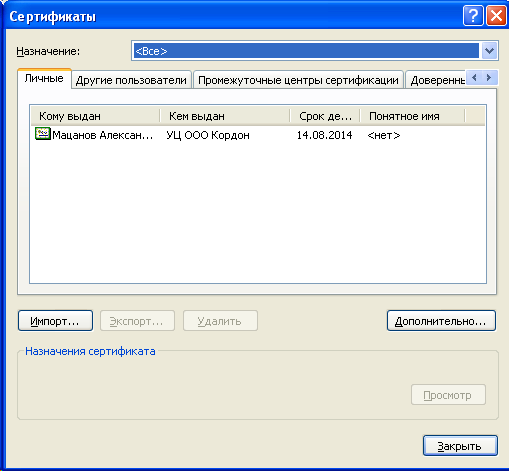The image size is (509, 471).
Task: Sort by the Кому выдан column header
Action: point(95,116)
